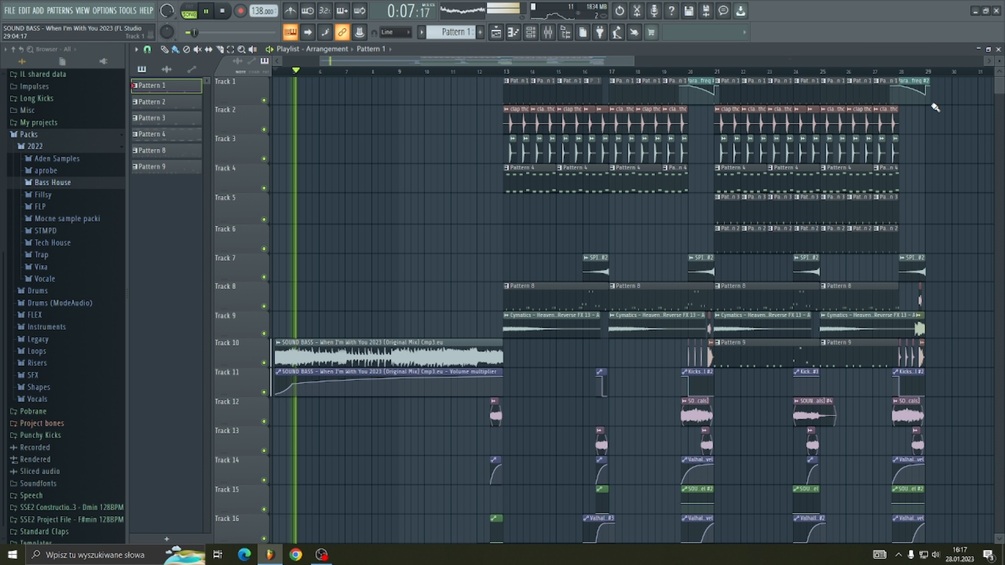Open Google Chrome from taskbar
The width and height of the screenshot is (1005, 565).
point(295,554)
